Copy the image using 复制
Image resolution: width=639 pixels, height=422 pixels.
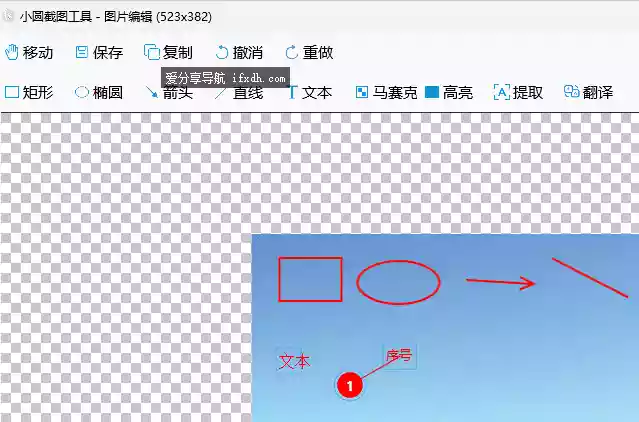point(168,53)
